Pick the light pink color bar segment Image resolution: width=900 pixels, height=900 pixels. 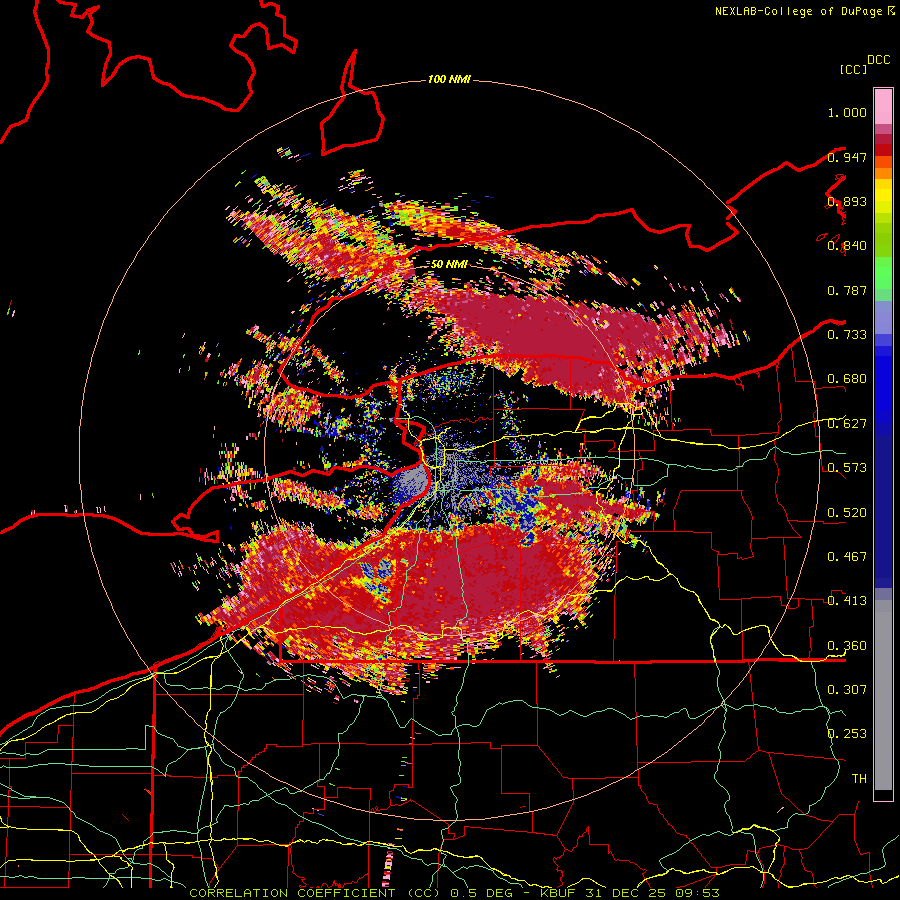883,107
